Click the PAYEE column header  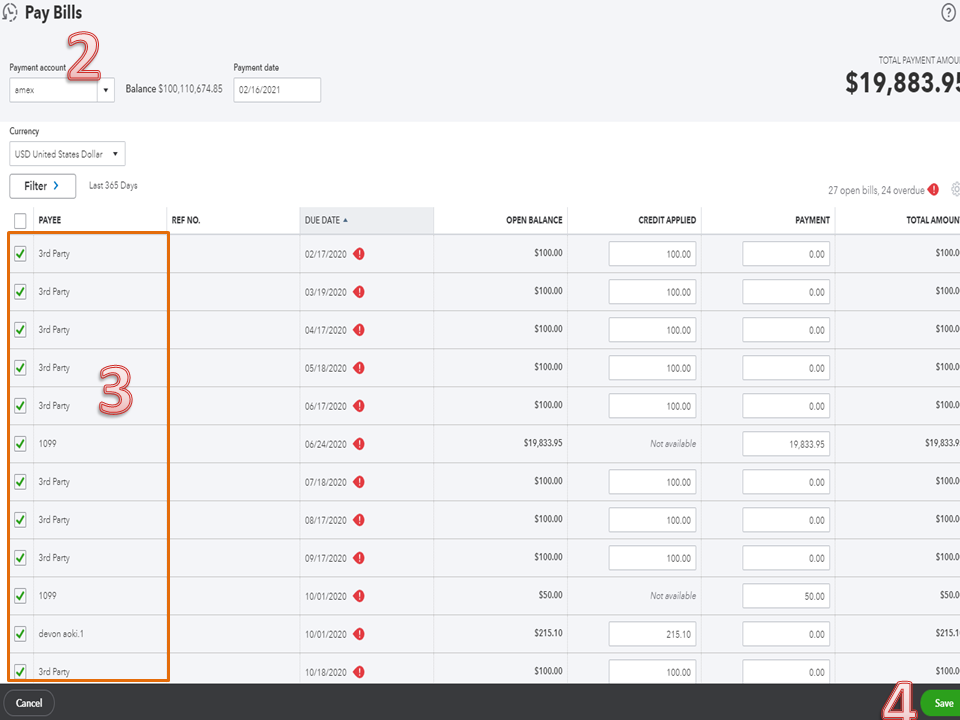pyautogui.click(x=50, y=220)
